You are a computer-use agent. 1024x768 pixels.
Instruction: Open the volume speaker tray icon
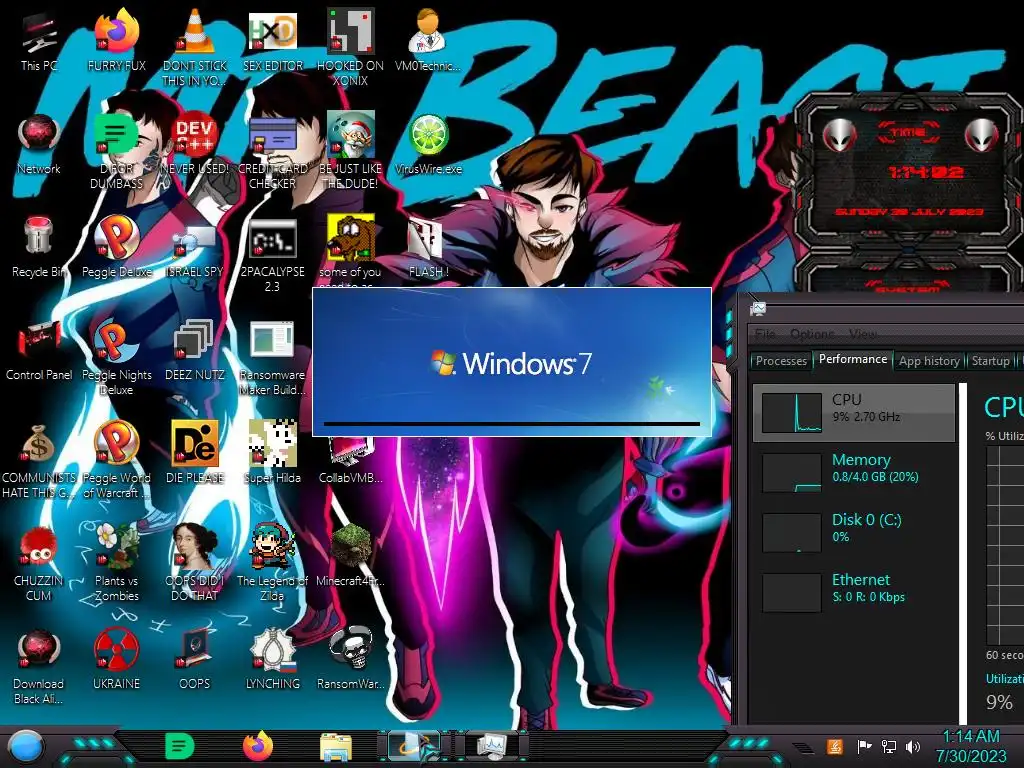pos(913,746)
